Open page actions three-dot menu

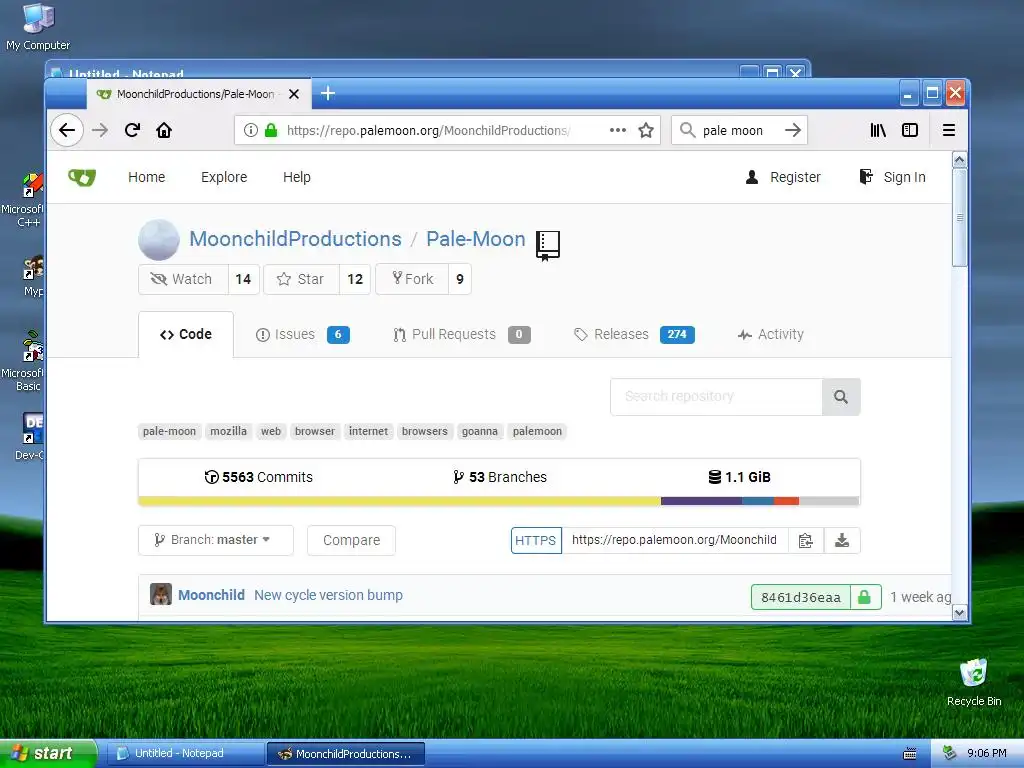pos(618,130)
